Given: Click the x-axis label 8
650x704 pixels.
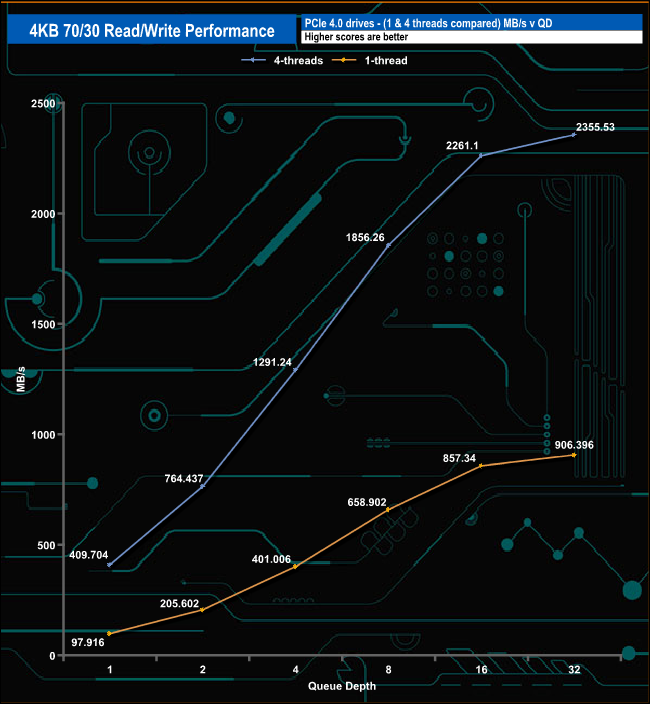Looking at the screenshot, I should coord(388,669).
